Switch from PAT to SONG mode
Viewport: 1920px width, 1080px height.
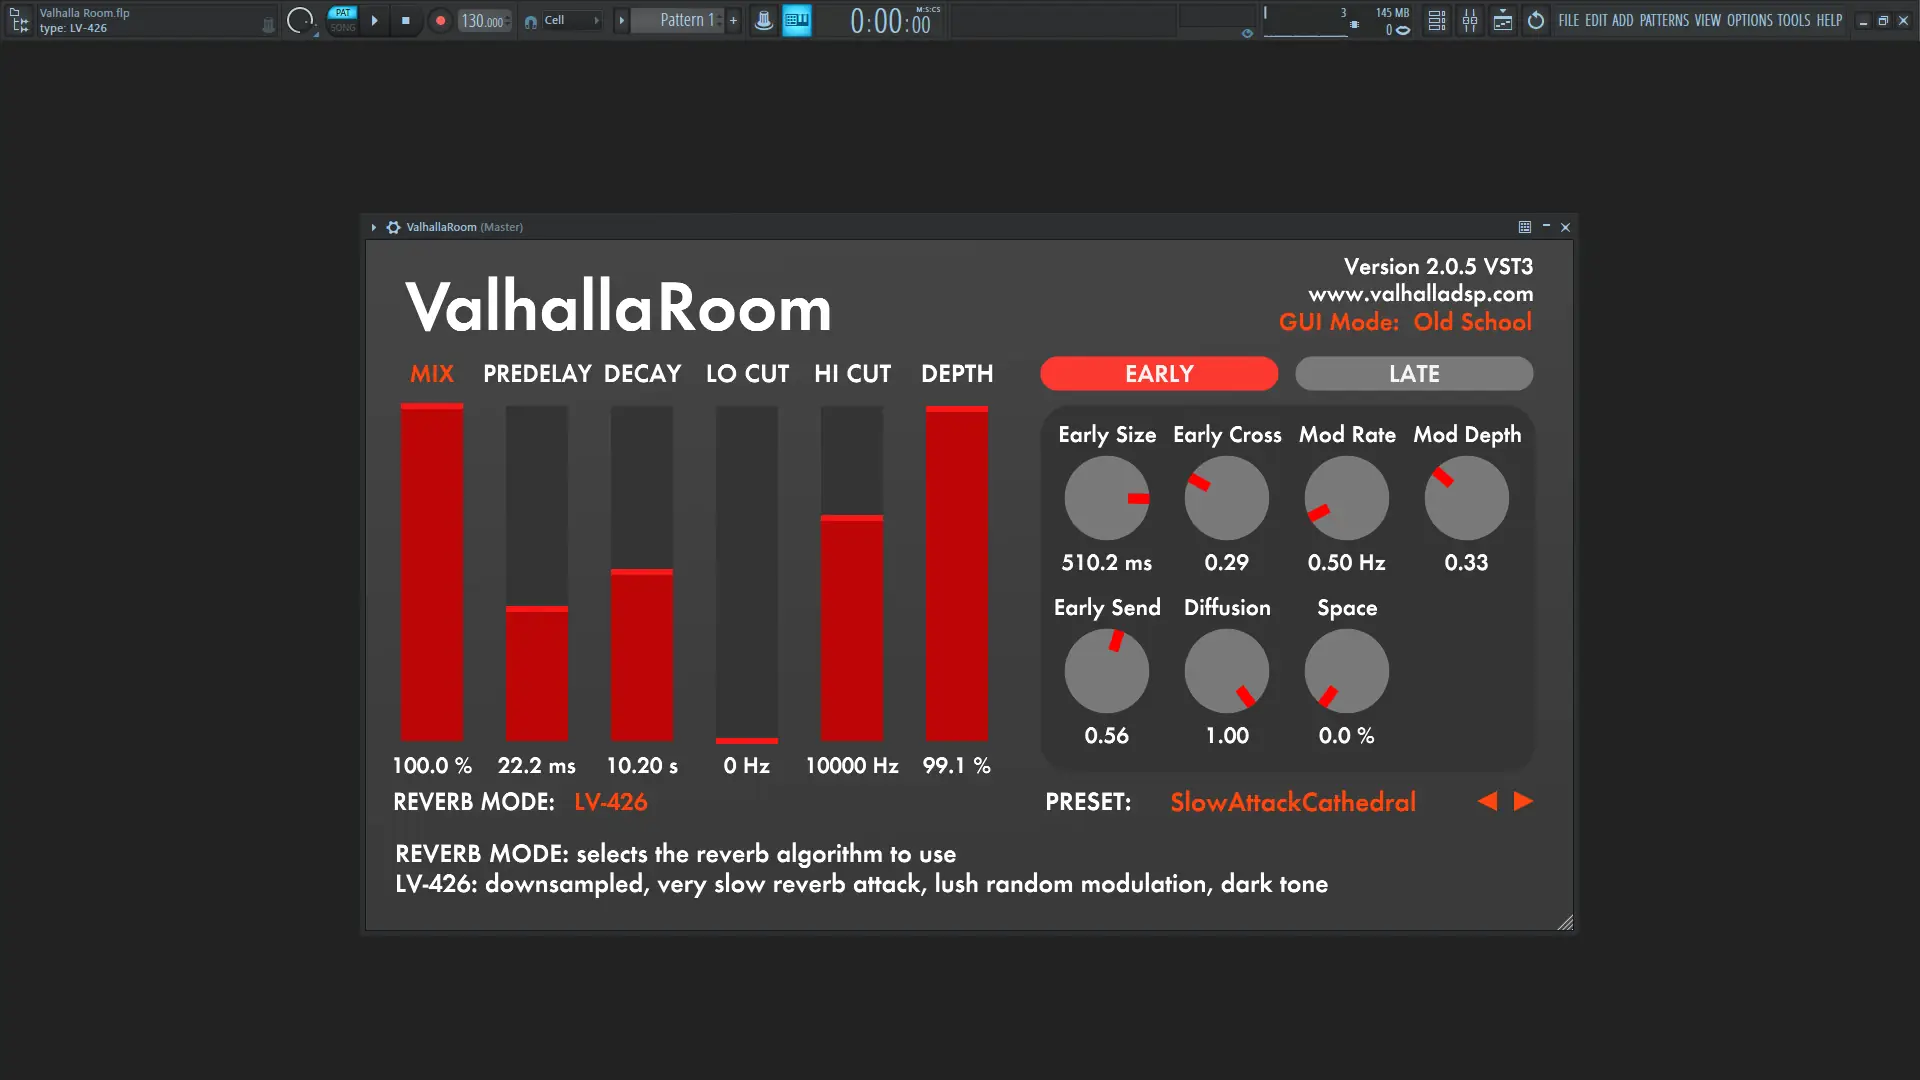point(343,27)
